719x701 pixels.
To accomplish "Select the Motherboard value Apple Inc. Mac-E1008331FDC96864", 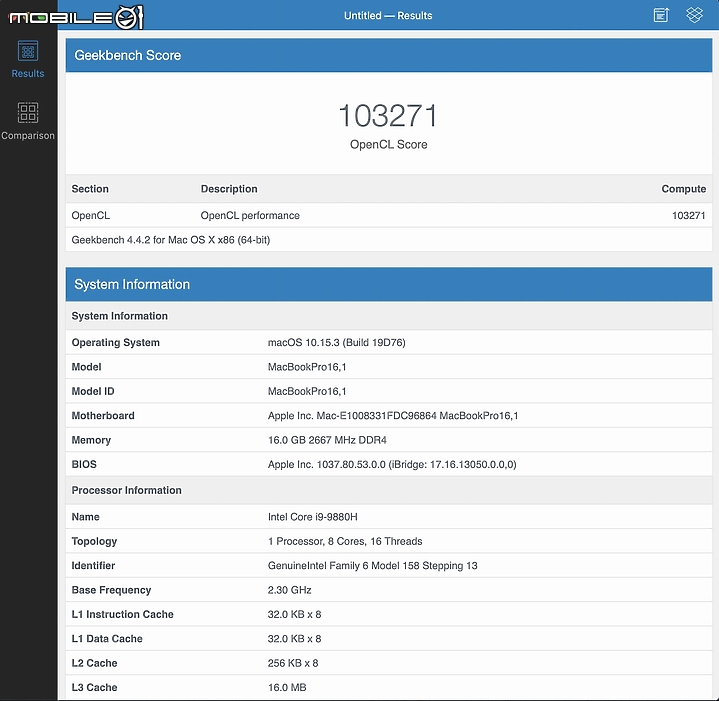I will (393, 415).
